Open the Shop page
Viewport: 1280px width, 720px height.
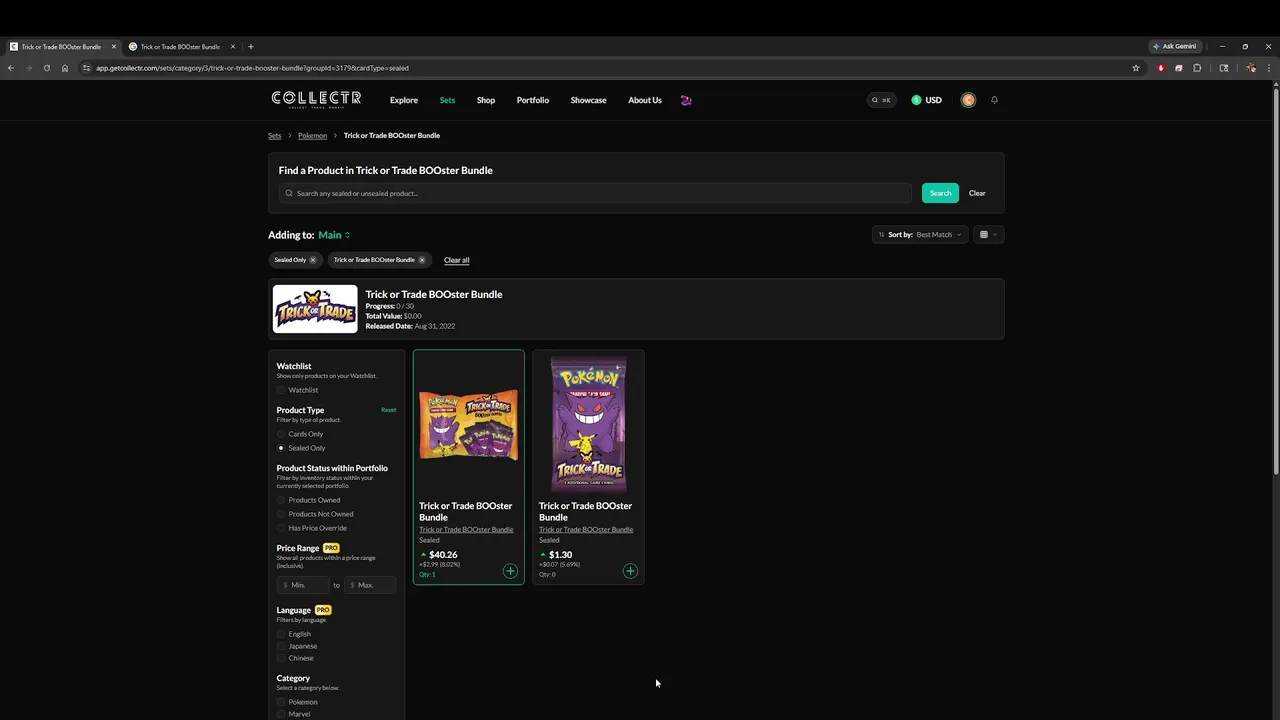(x=486, y=100)
